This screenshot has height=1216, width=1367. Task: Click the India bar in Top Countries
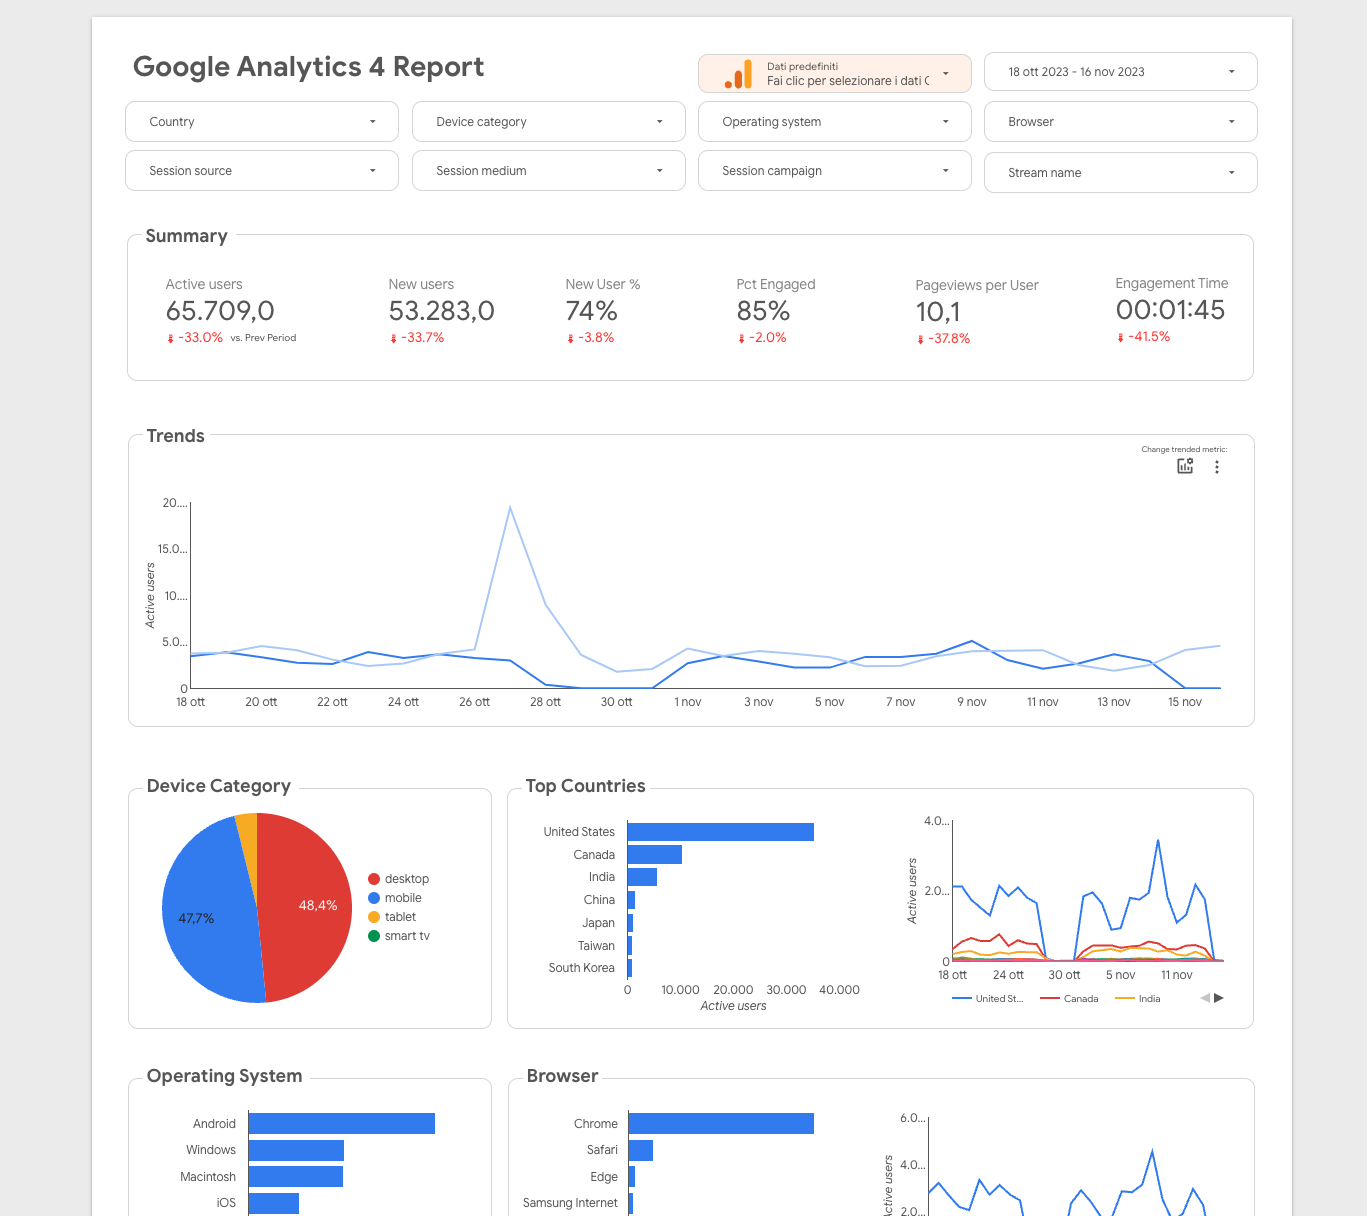pyautogui.click(x=642, y=877)
